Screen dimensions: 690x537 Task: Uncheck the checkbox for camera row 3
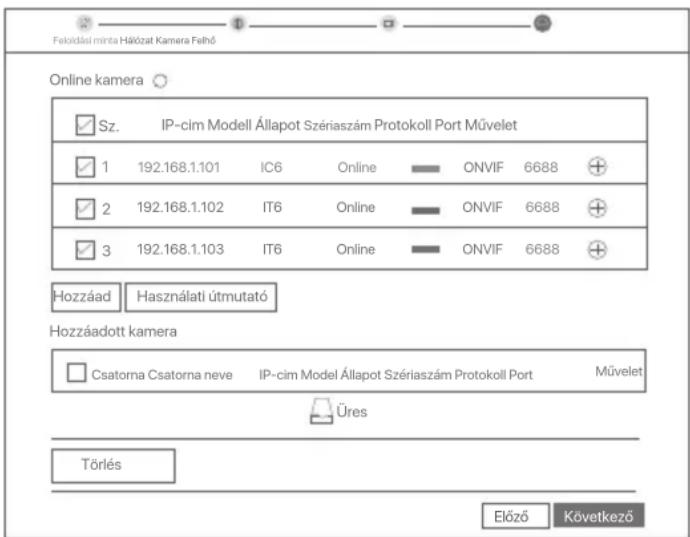click(85, 250)
